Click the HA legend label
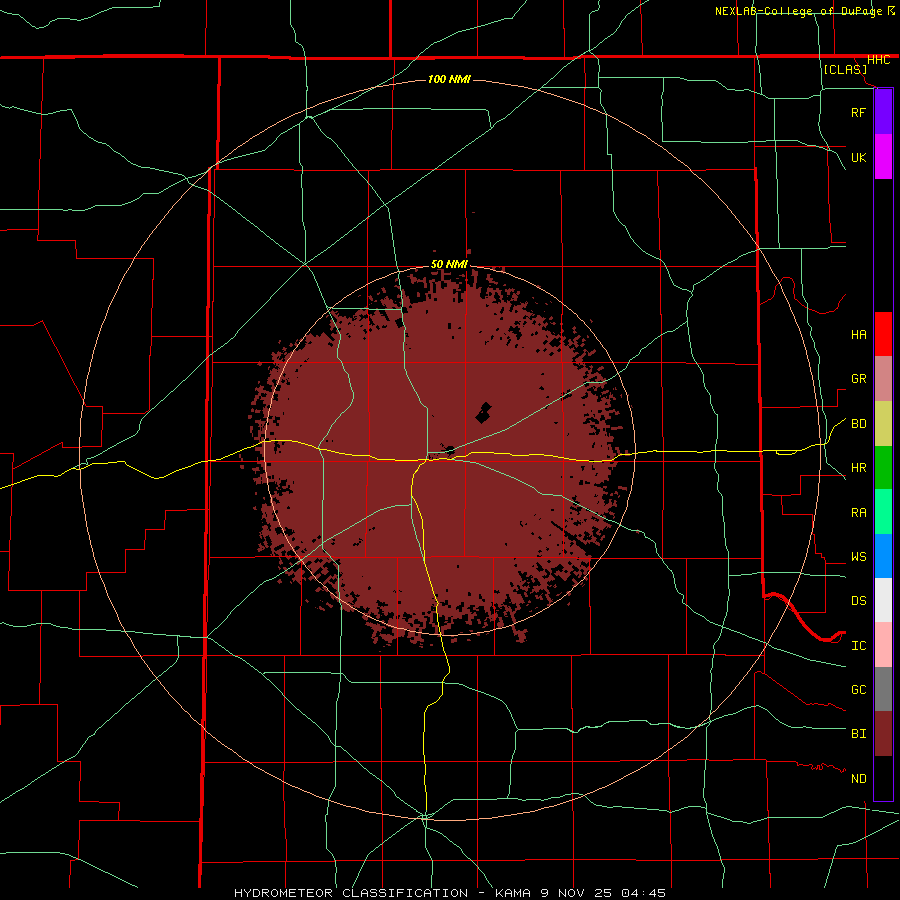This screenshot has height=900, width=900. [x=858, y=335]
